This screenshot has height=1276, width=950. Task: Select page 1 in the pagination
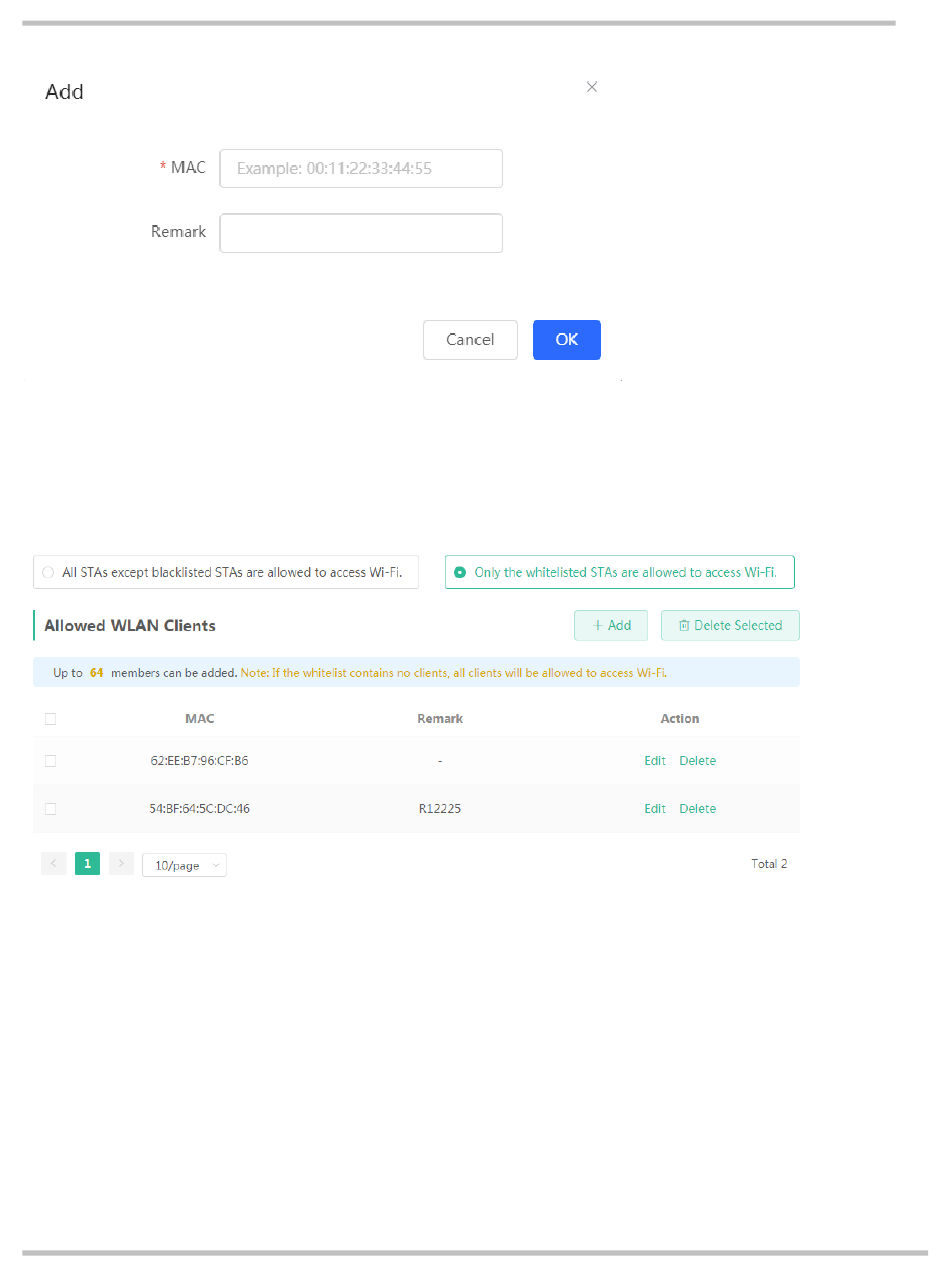click(87, 864)
